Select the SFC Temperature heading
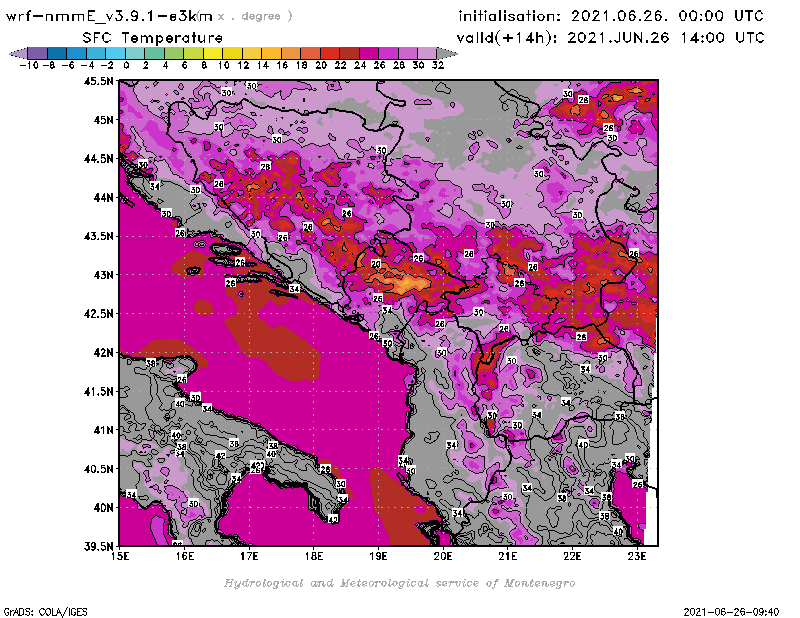The width and height of the screenshot is (800, 618). [153, 38]
